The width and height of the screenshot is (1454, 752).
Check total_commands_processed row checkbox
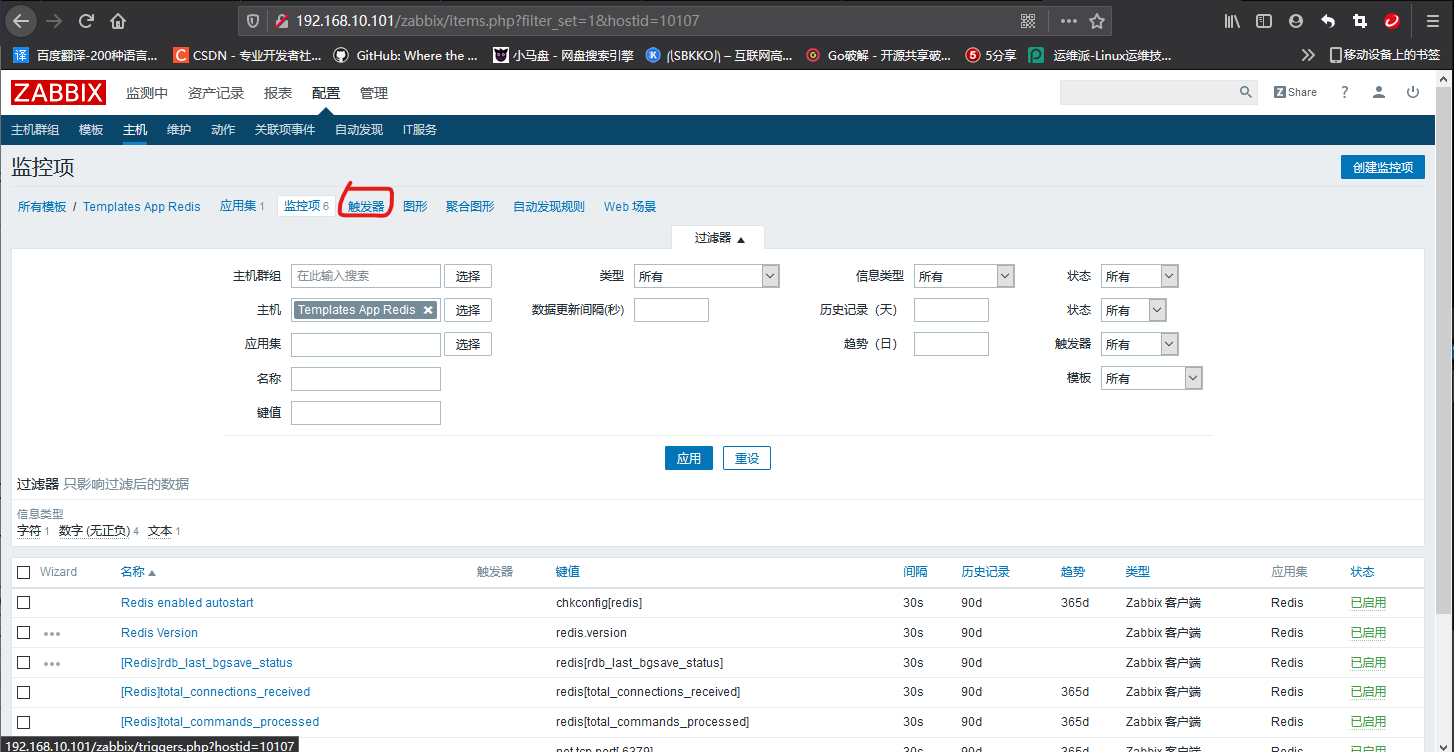pyautogui.click(x=24, y=722)
